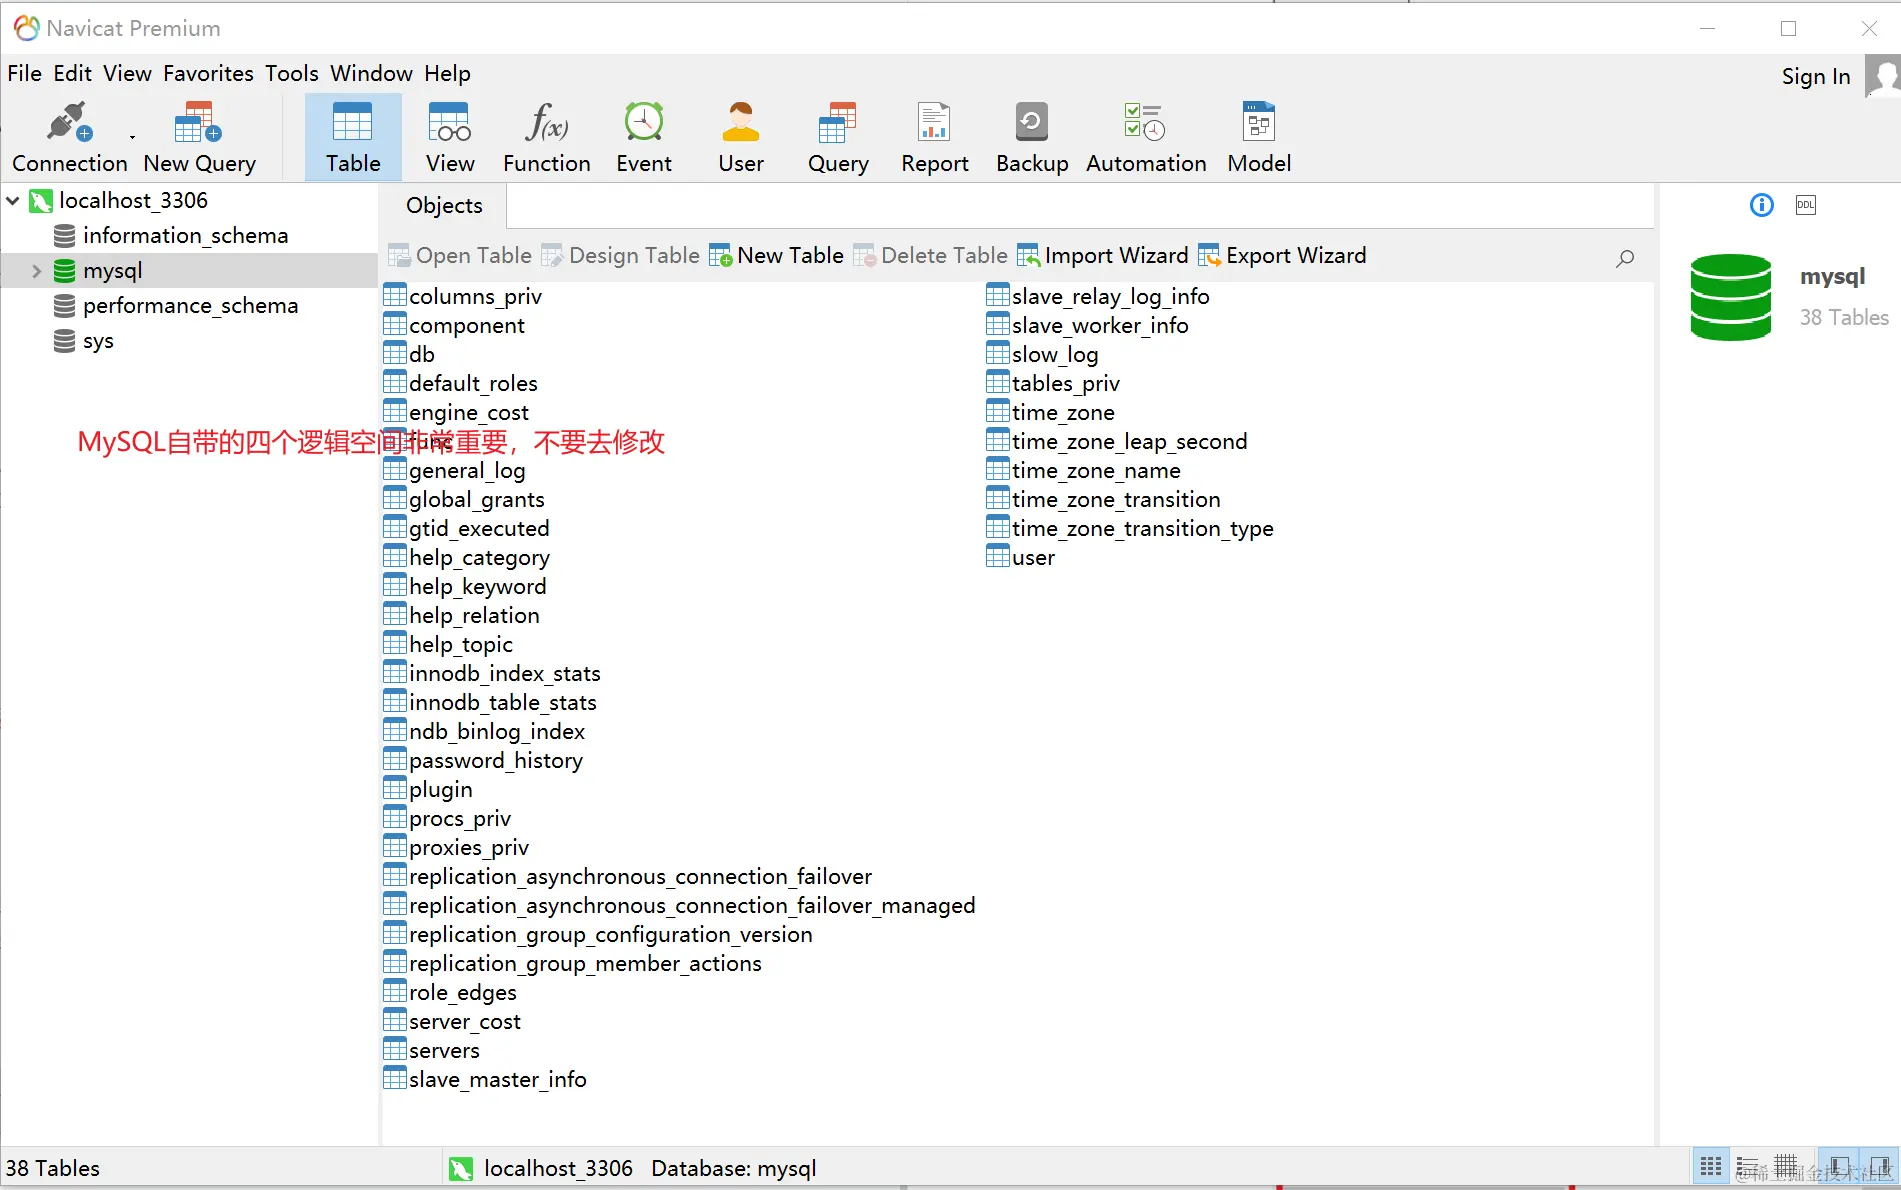The image size is (1901, 1190).
Task: Open the View menu
Action: point(127,73)
